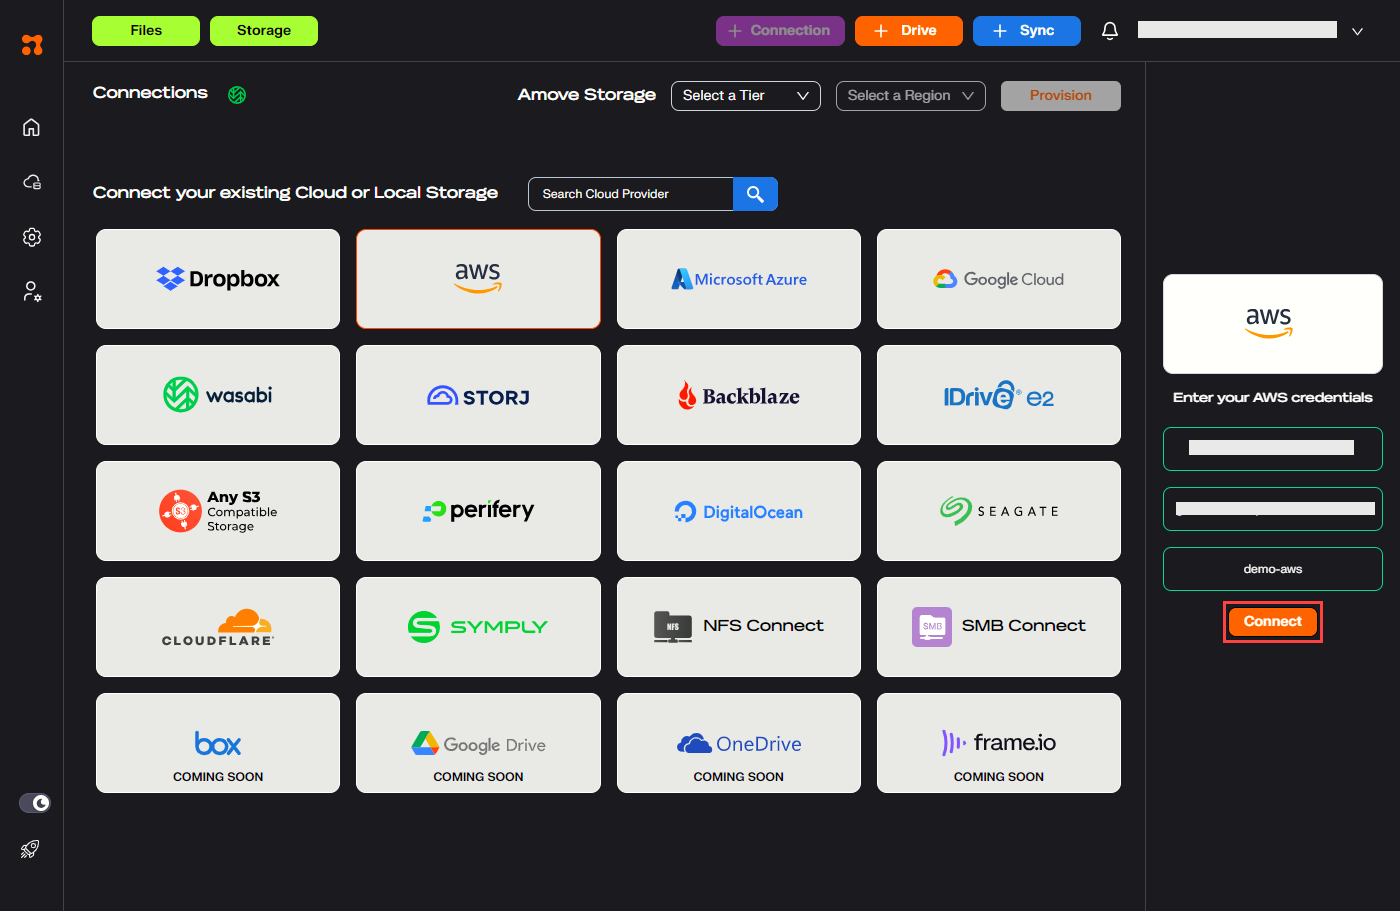The height and width of the screenshot is (911, 1400).
Task: Switch to the Files tab
Action: 146,31
